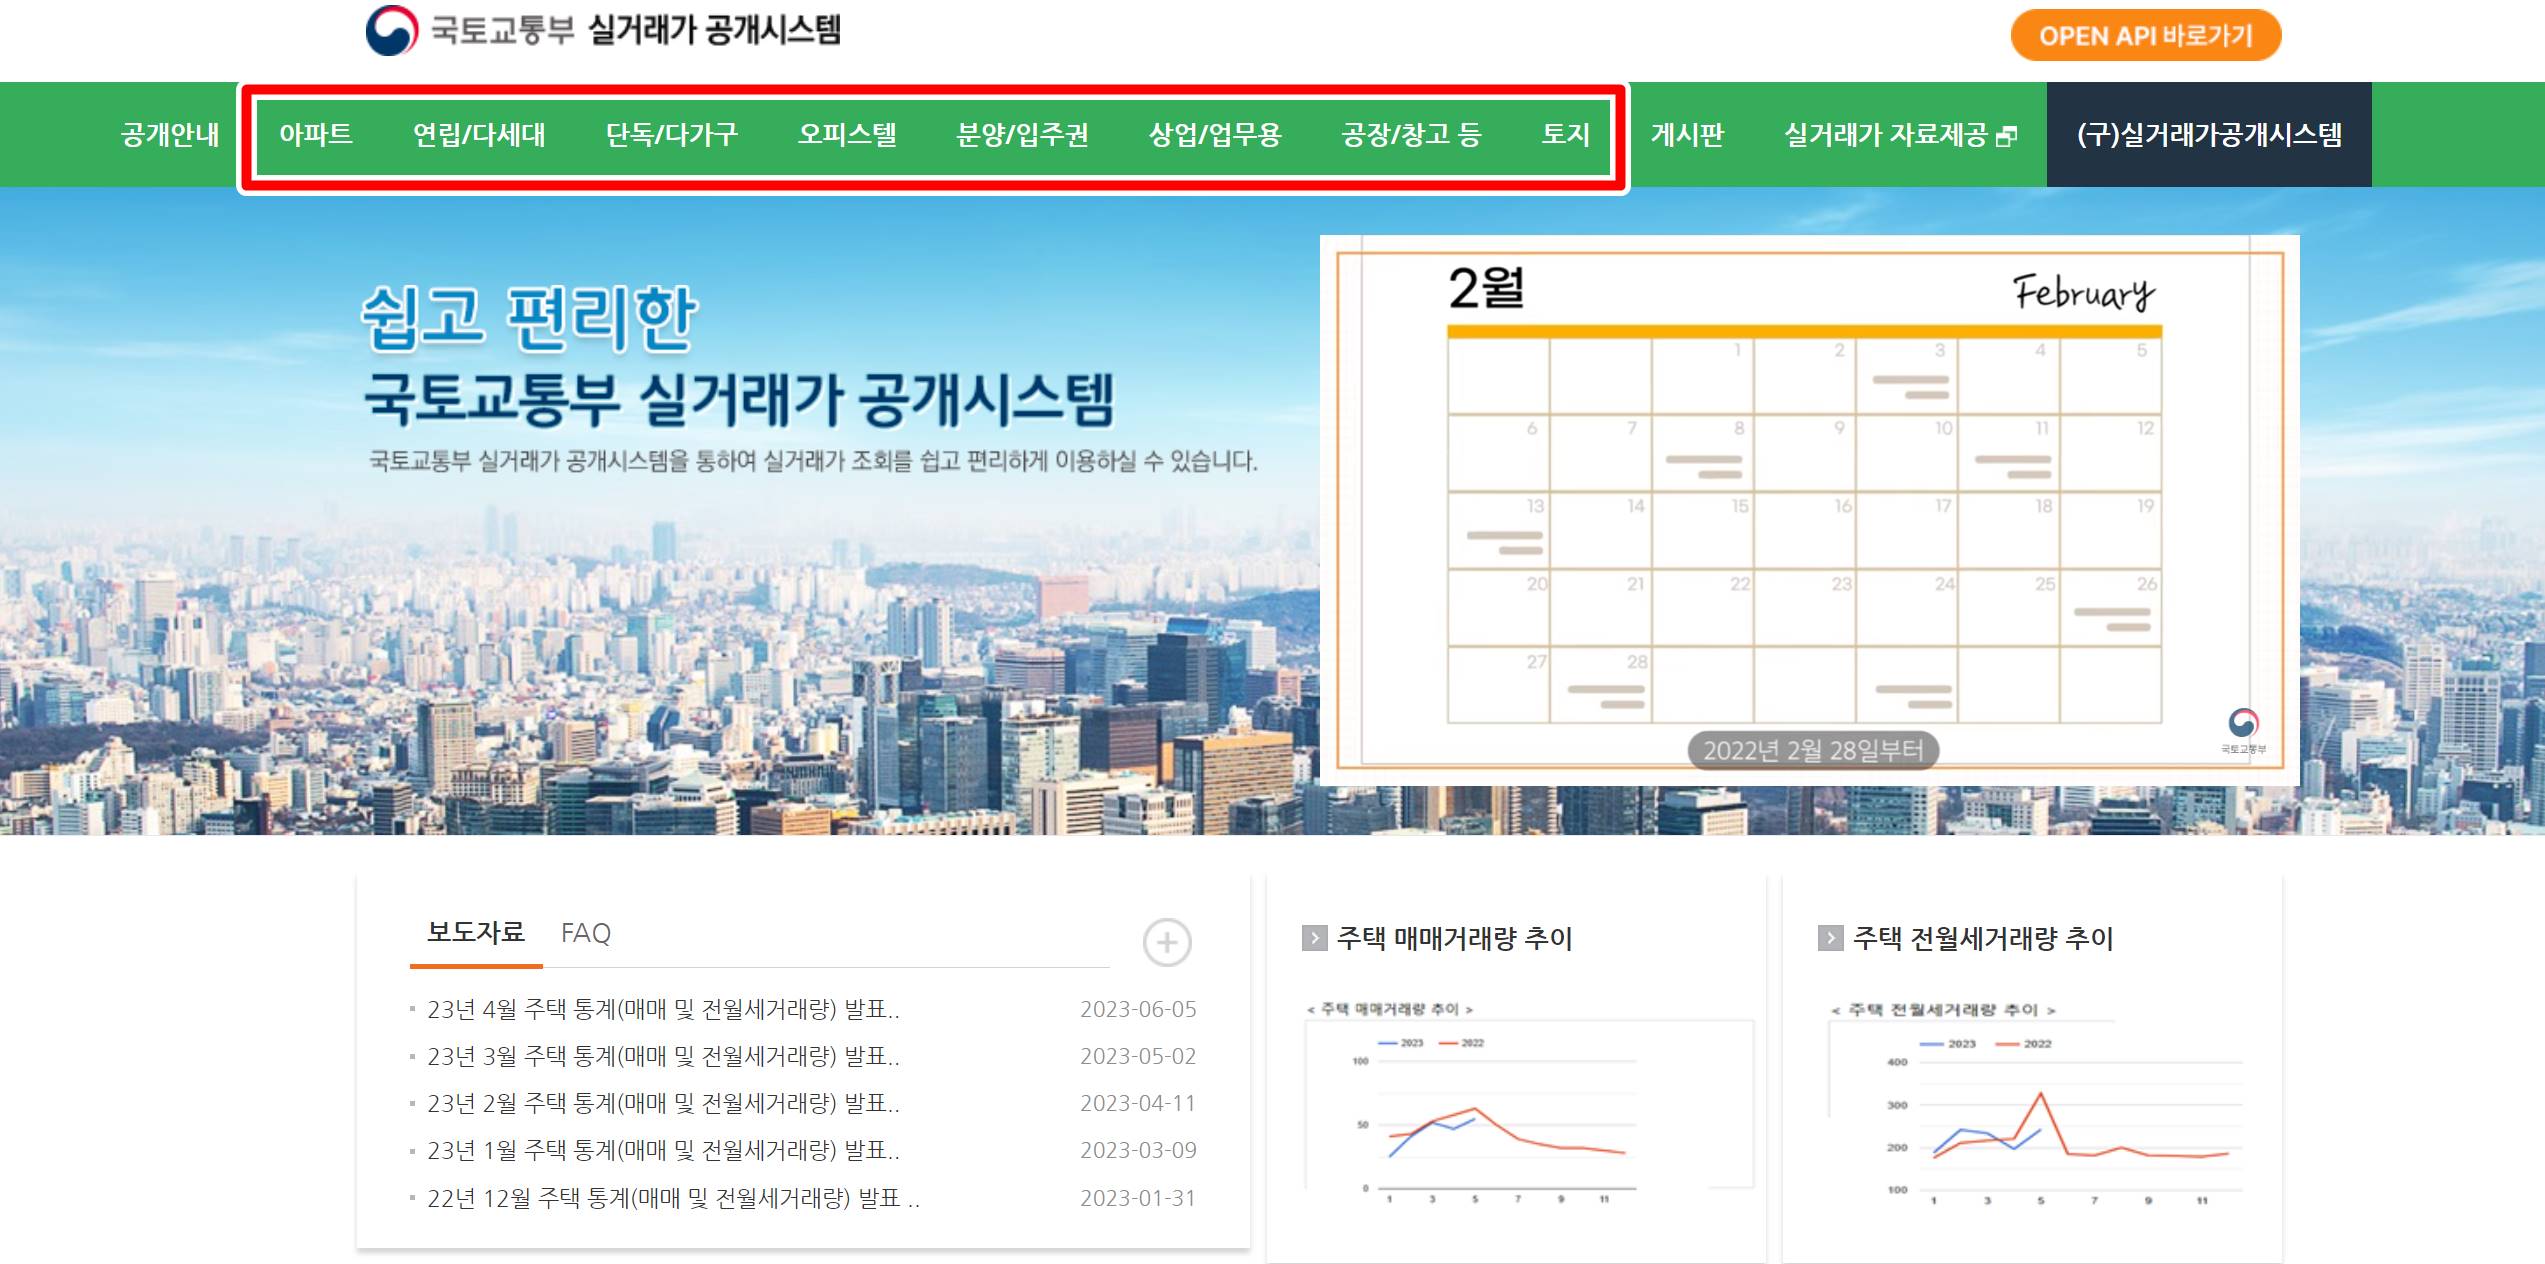Click the plus icon beside 보도자료 list
The image size is (2545, 1264).
(x=1166, y=942)
